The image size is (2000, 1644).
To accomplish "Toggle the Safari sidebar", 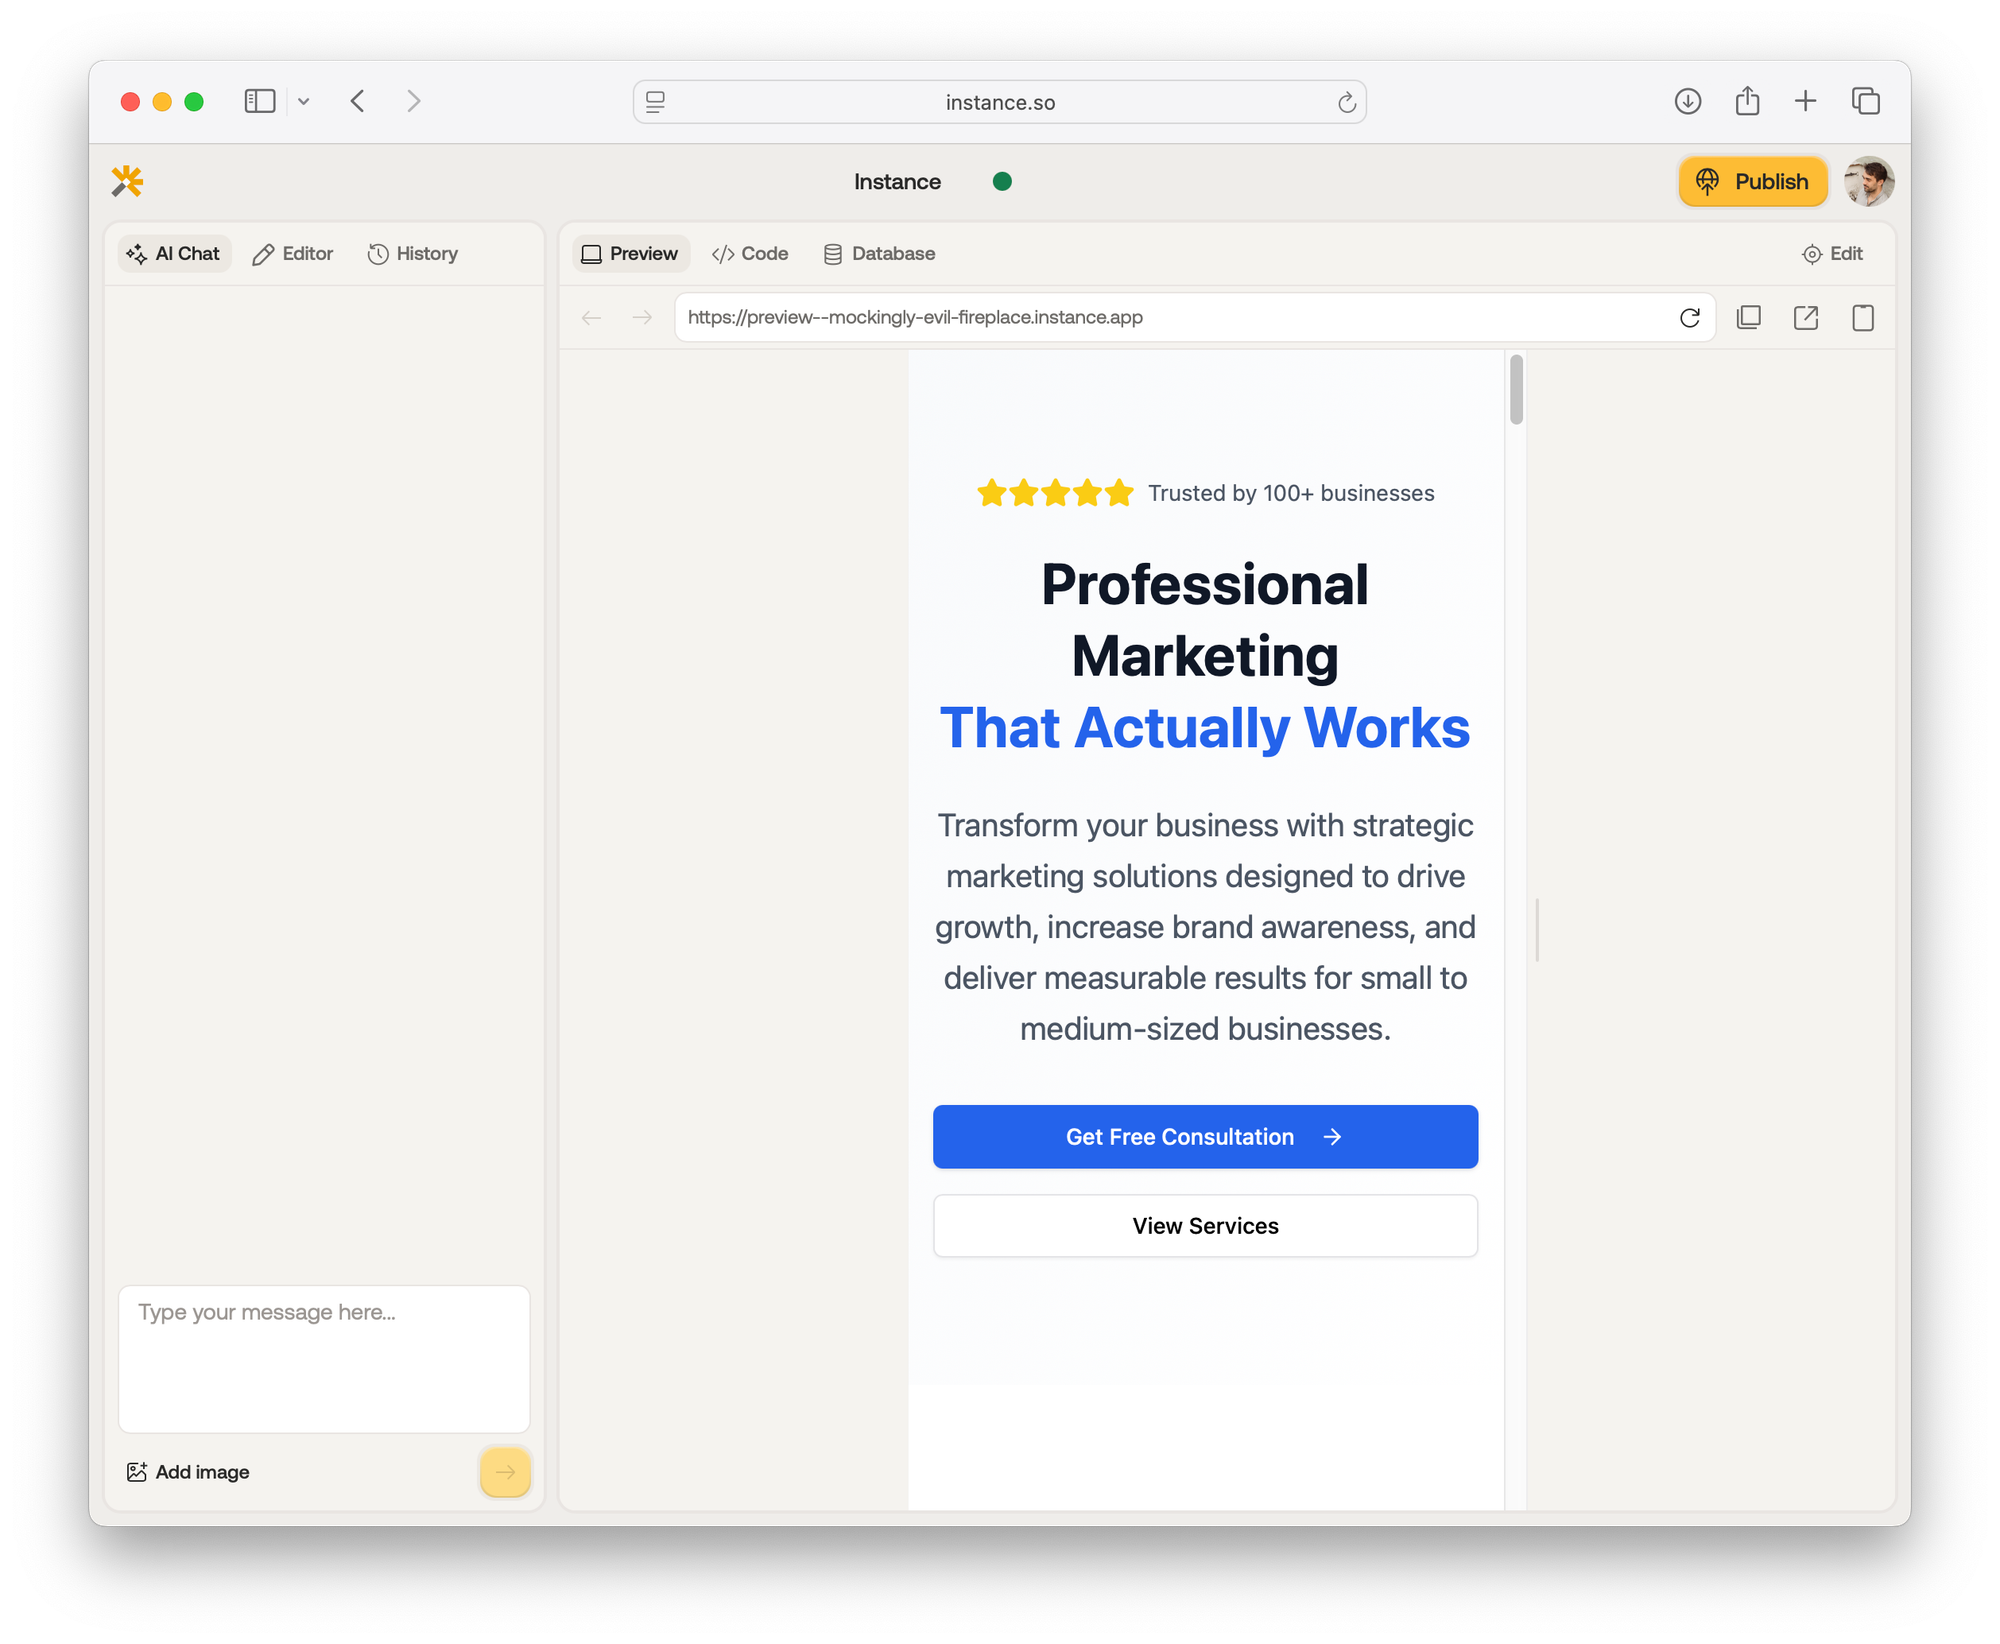I will 260,101.
